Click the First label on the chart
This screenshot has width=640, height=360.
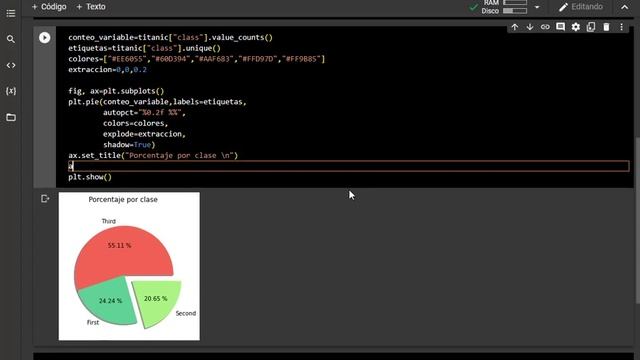coord(93,322)
